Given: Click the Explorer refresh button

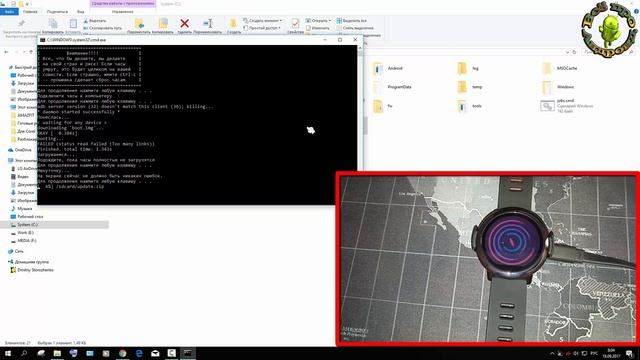Looking at the screenshot, I should (574, 52).
